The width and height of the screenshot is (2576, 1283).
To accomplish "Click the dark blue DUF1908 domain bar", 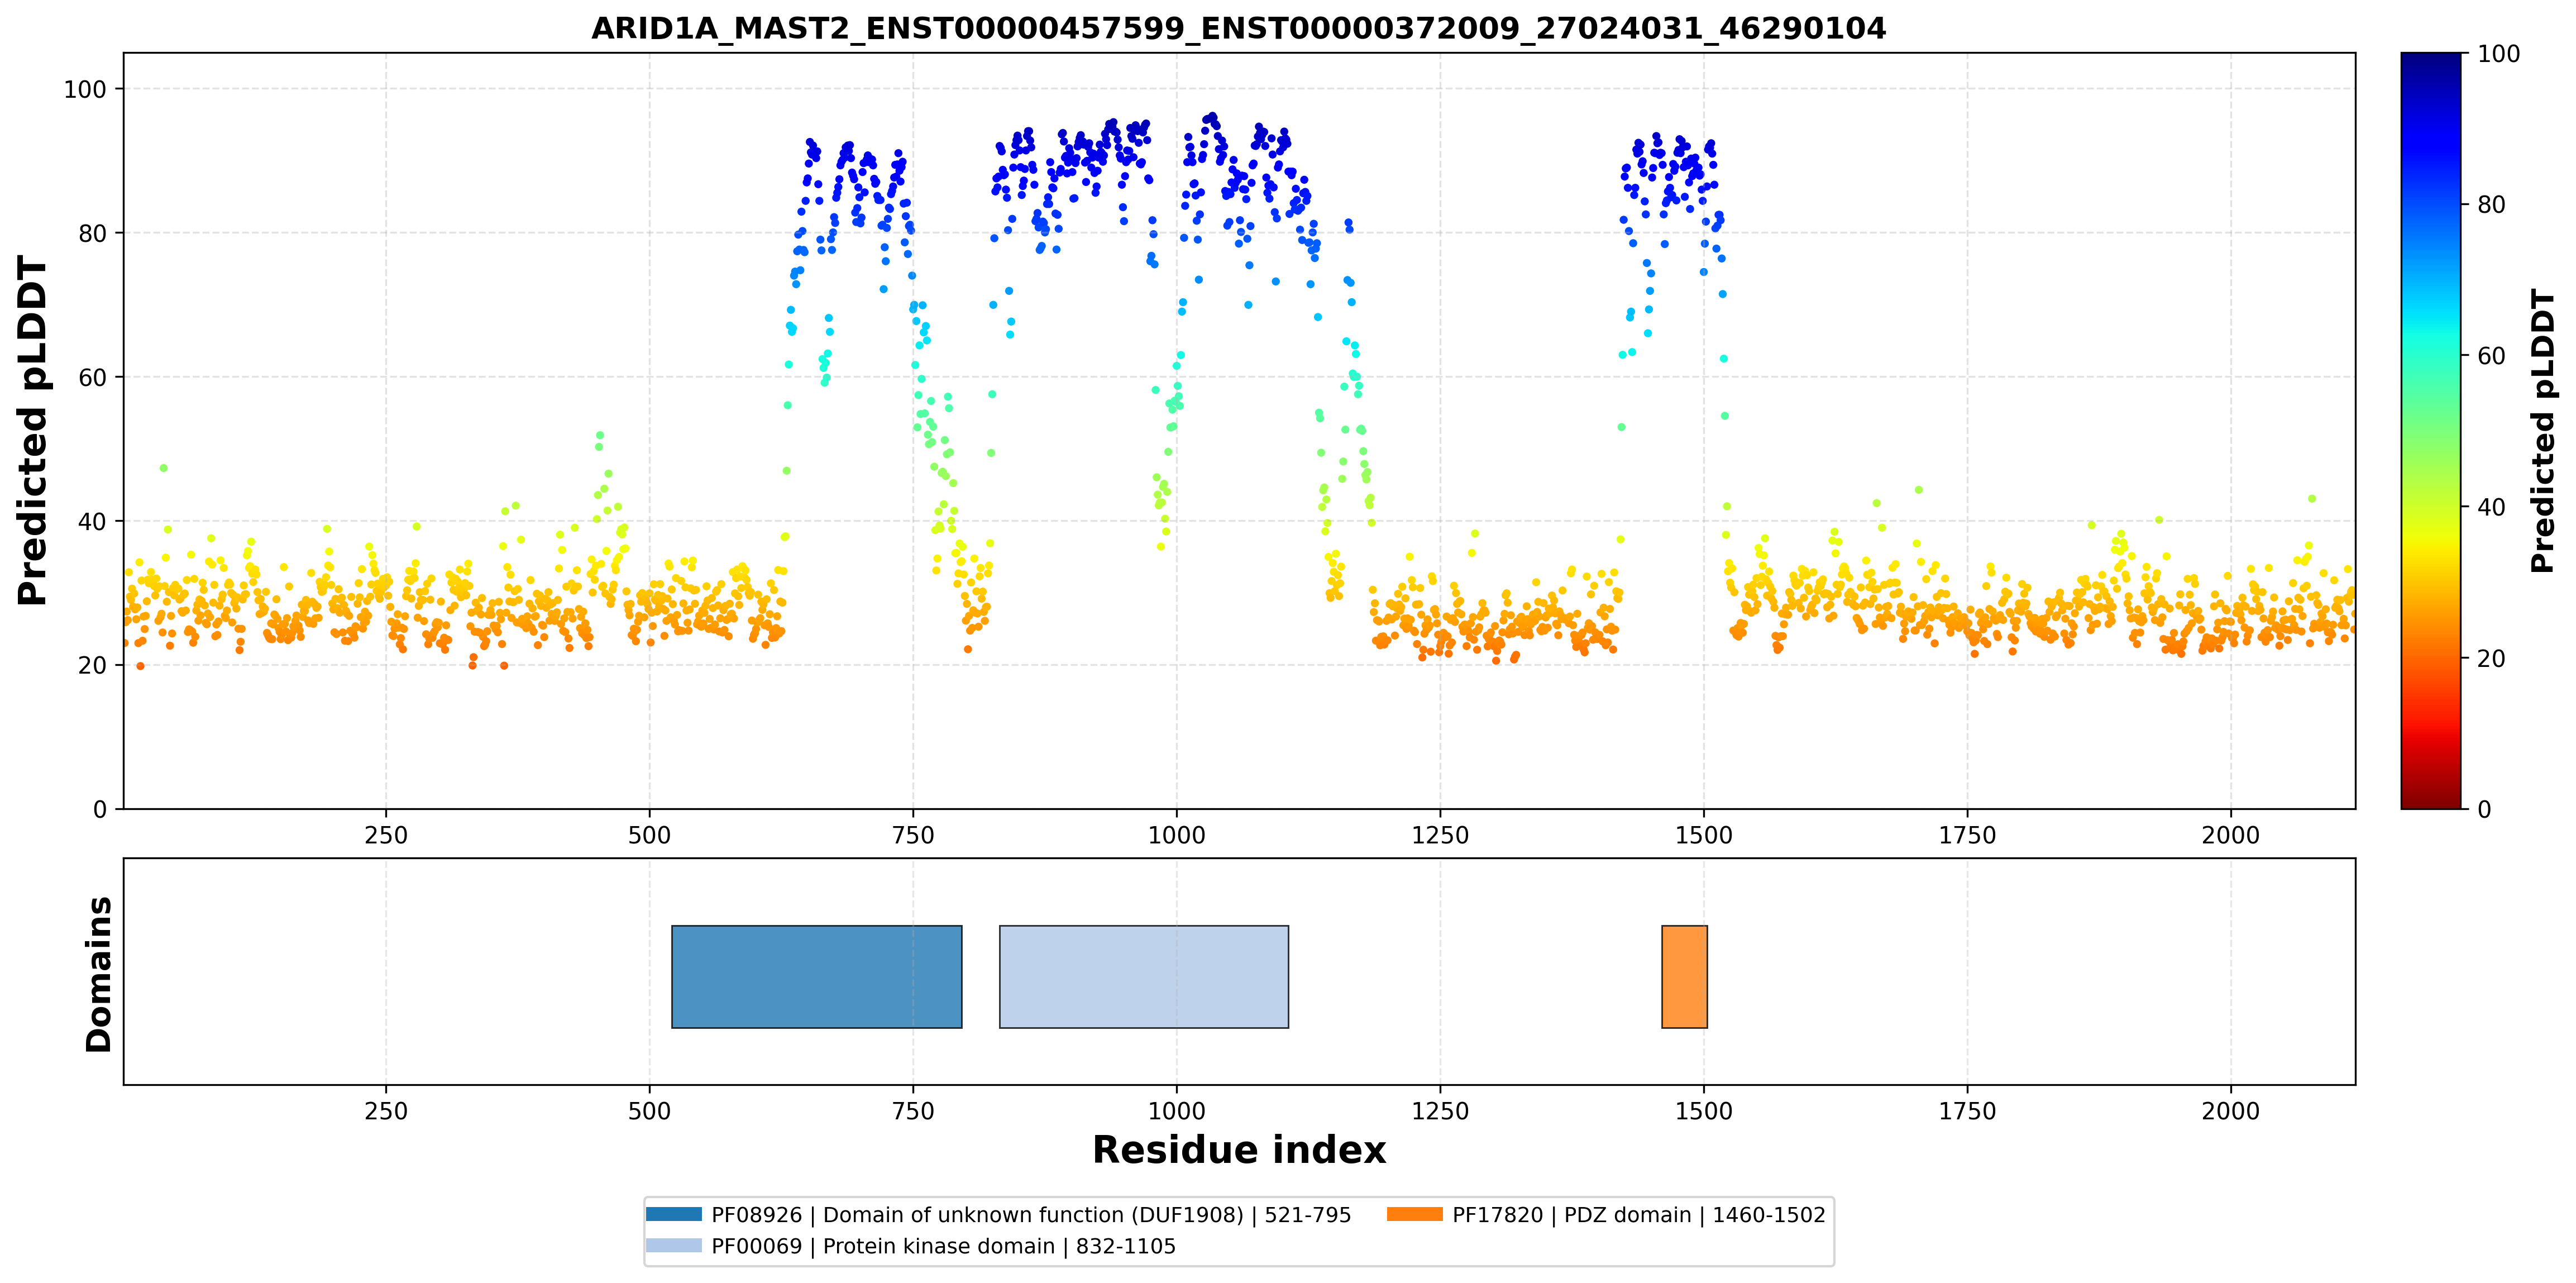I will click(x=816, y=976).
